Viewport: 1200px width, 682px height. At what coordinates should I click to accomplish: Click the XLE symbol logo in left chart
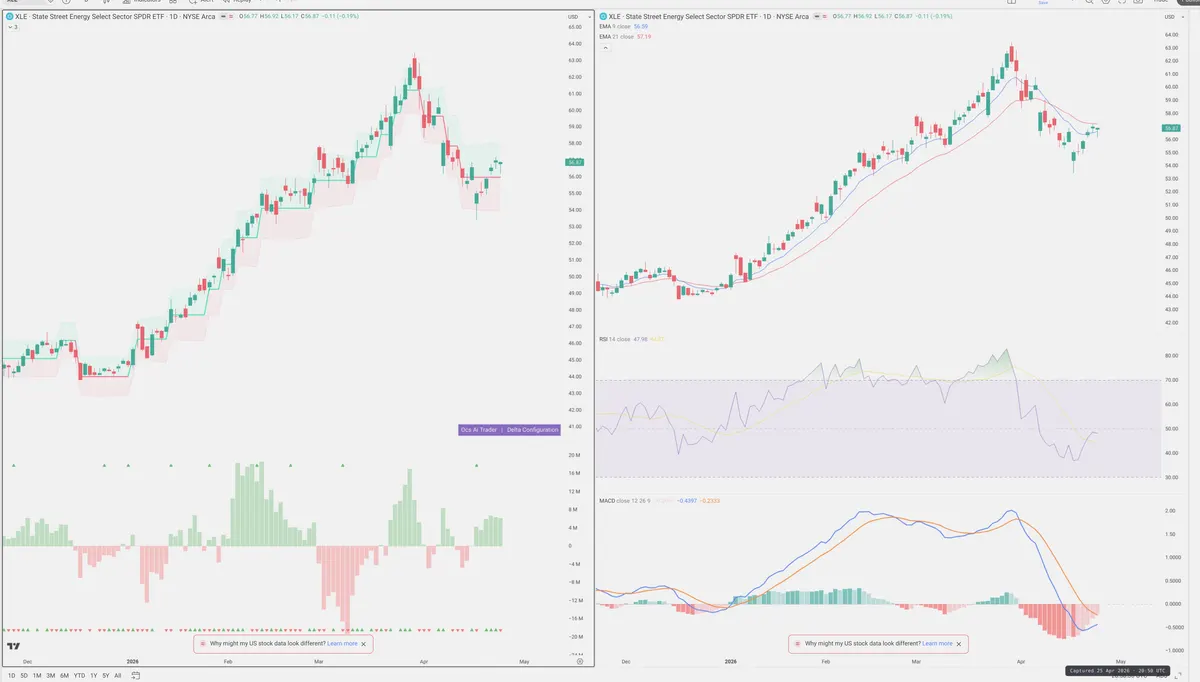click(9, 17)
